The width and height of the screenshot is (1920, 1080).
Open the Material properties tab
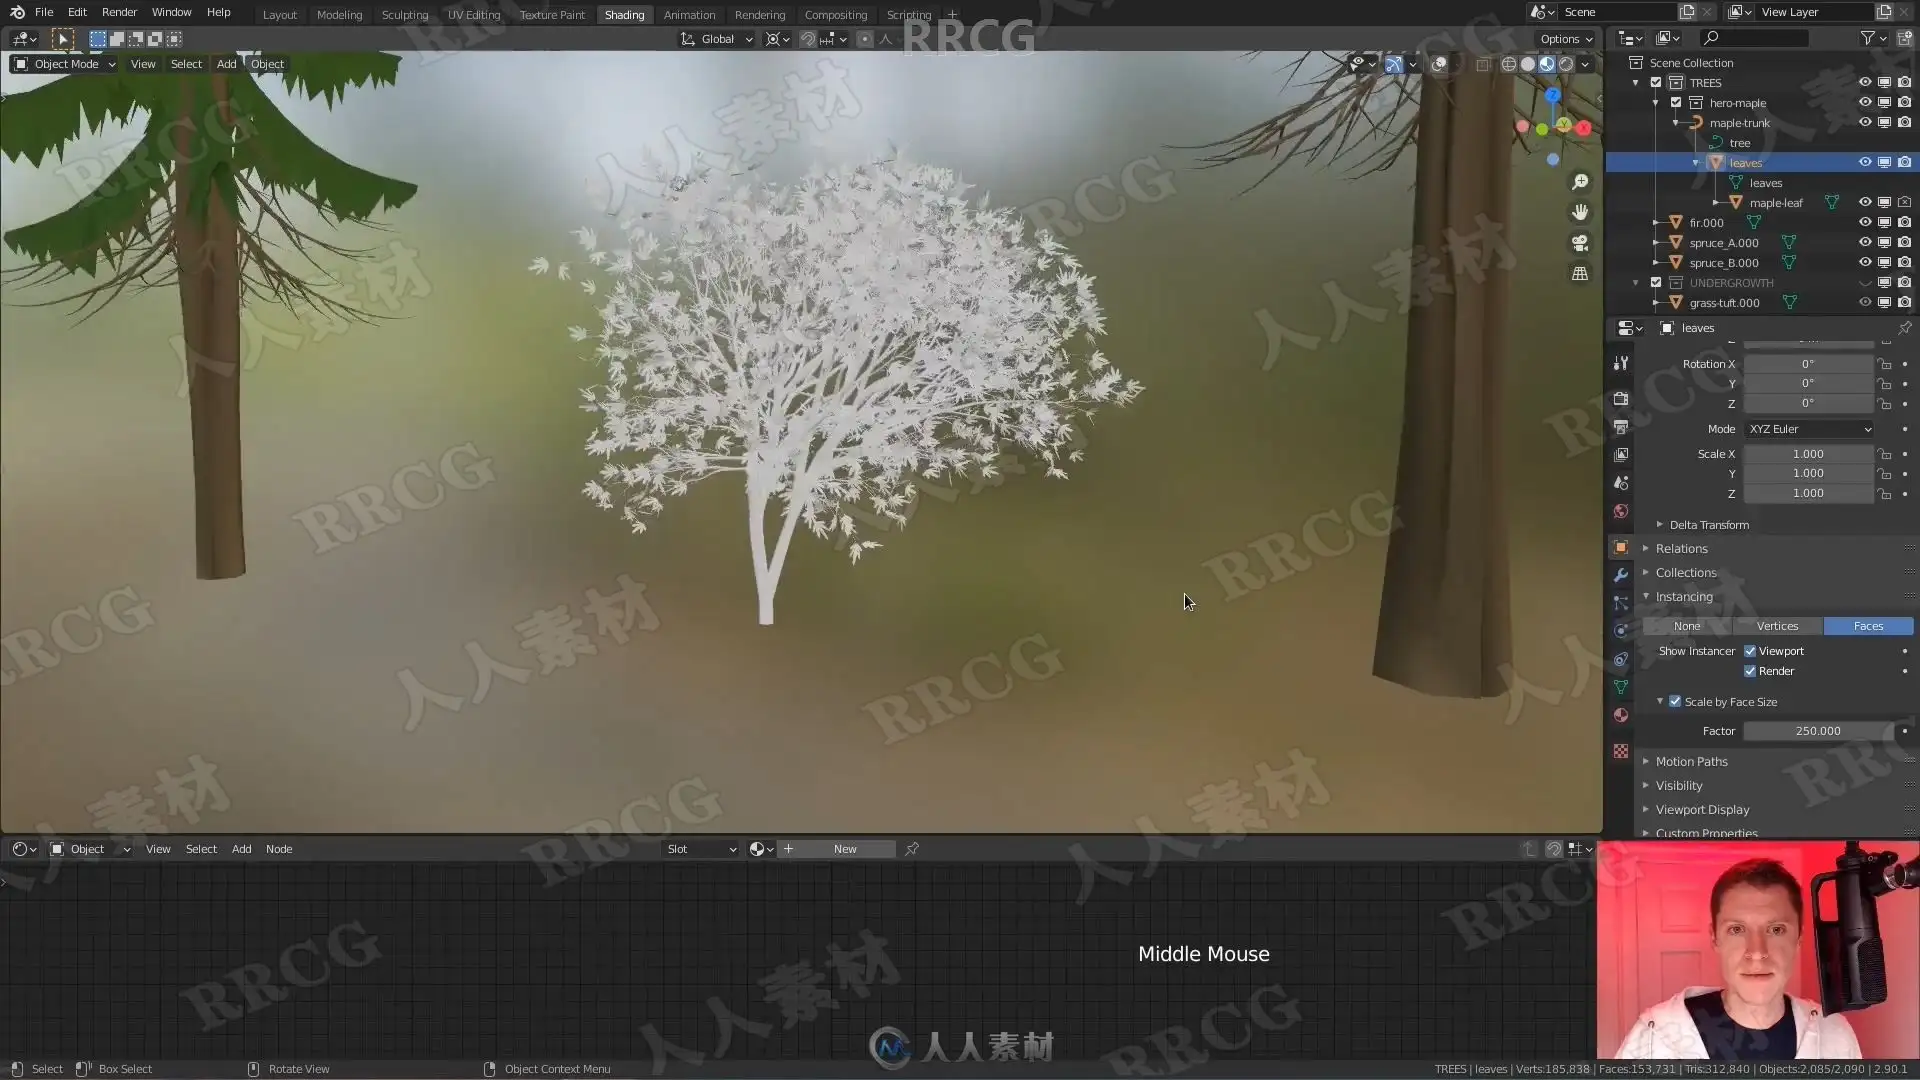(1621, 716)
